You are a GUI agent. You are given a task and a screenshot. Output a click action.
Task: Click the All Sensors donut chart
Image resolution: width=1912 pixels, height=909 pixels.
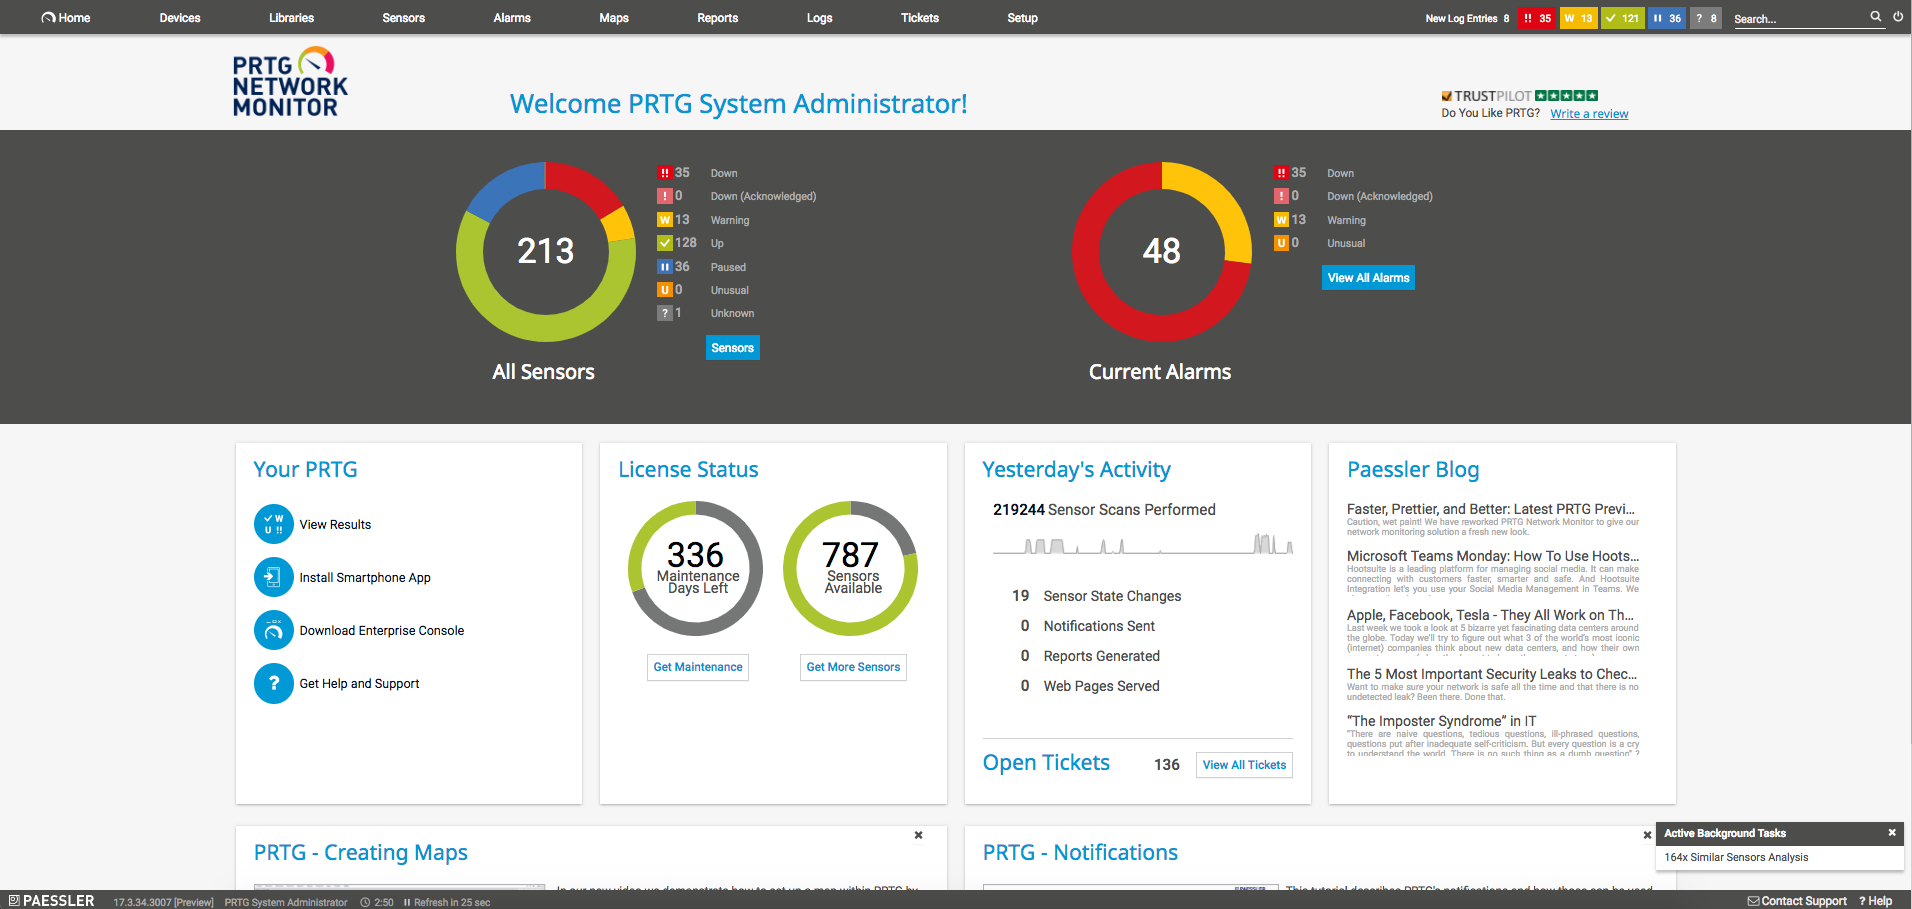coord(546,251)
